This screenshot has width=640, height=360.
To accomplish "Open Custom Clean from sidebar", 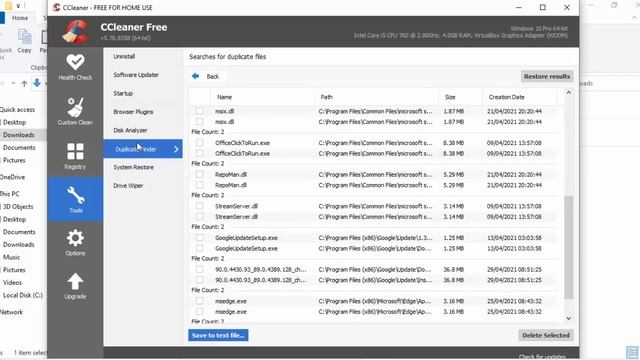I will click(x=75, y=111).
